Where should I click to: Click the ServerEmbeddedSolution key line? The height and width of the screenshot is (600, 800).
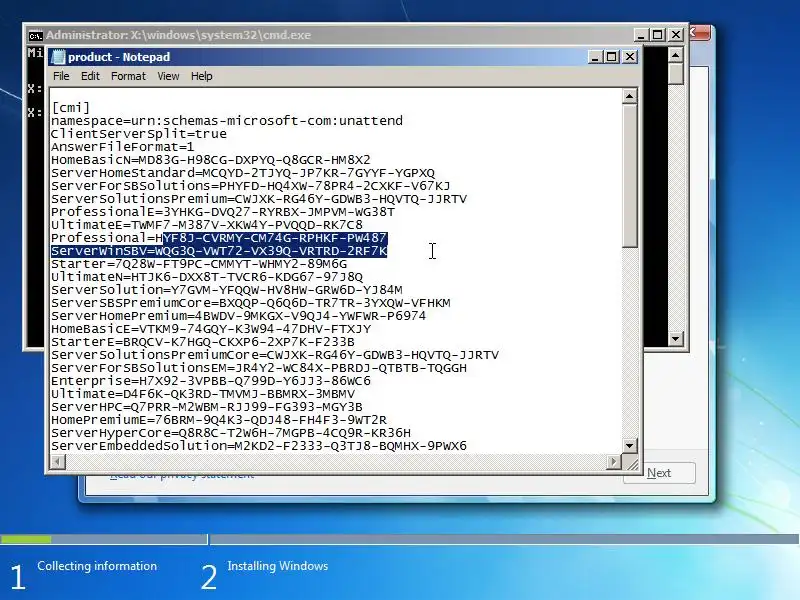[259, 446]
